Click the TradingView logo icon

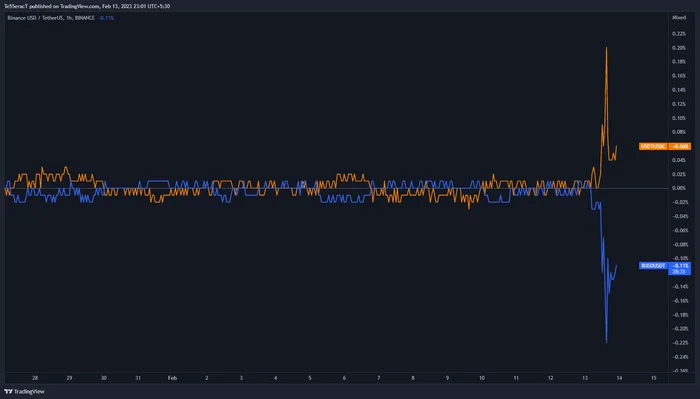[x=8, y=391]
